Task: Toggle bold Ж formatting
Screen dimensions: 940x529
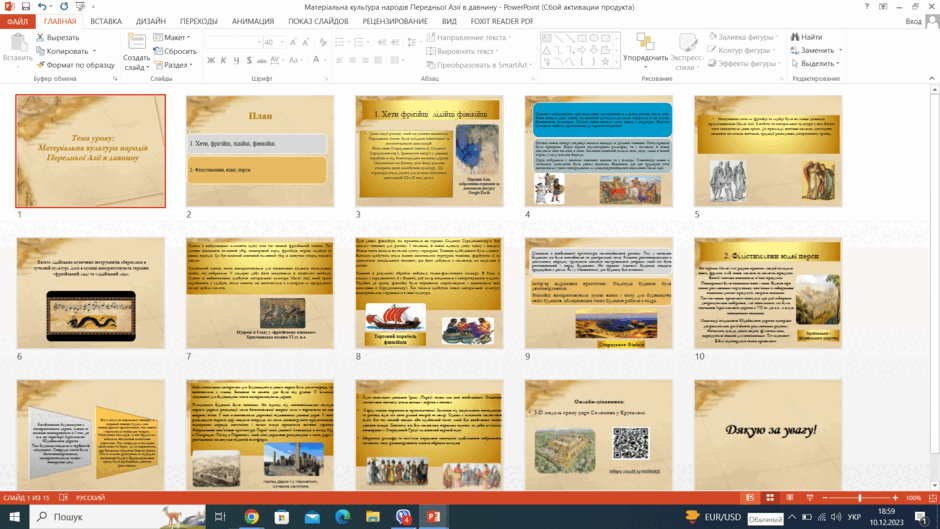Action: pyautogui.click(x=211, y=61)
